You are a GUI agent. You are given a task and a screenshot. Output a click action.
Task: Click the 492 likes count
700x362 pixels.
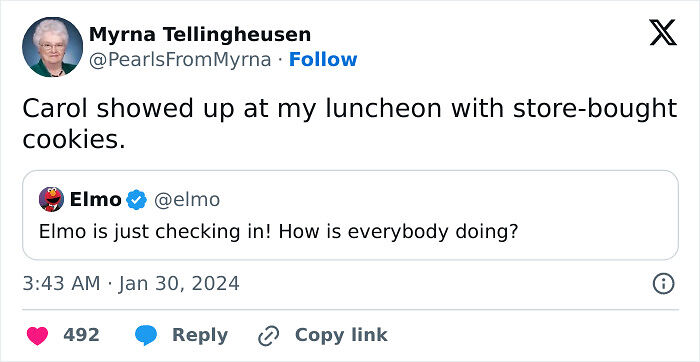[x=81, y=335]
